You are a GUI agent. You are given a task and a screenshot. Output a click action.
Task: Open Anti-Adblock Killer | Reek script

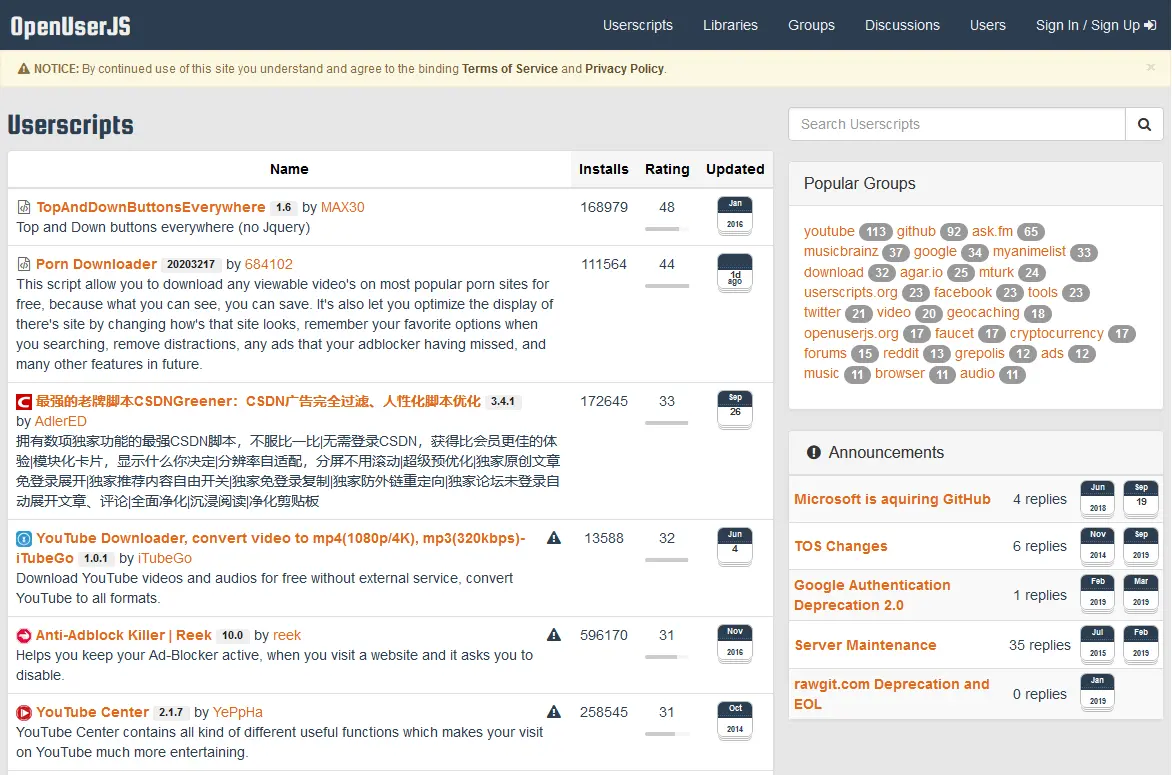[123, 635]
